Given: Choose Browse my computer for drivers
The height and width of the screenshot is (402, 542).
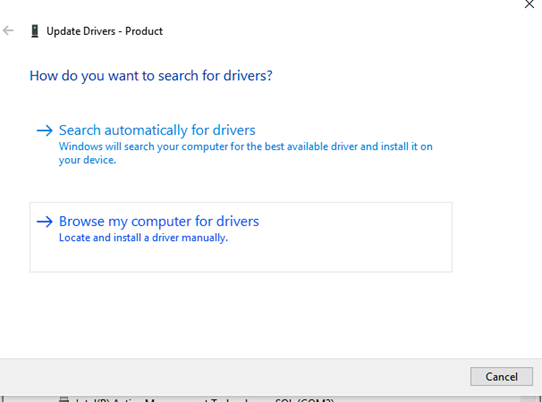Looking at the screenshot, I should (241, 237).
